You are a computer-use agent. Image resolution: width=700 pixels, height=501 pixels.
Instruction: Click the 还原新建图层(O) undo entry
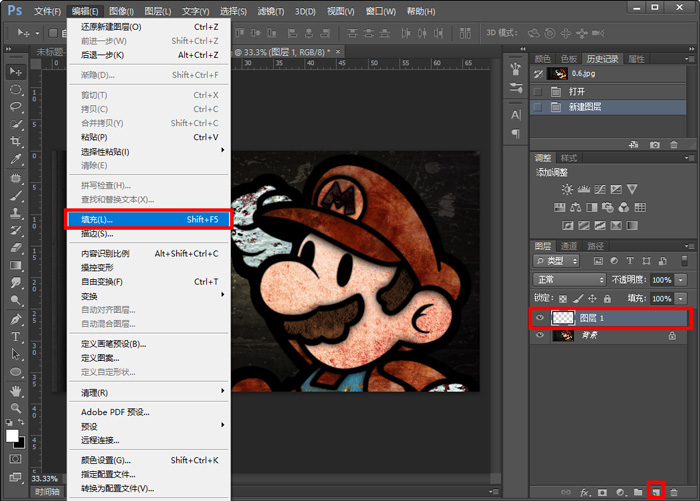click(x=149, y=27)
